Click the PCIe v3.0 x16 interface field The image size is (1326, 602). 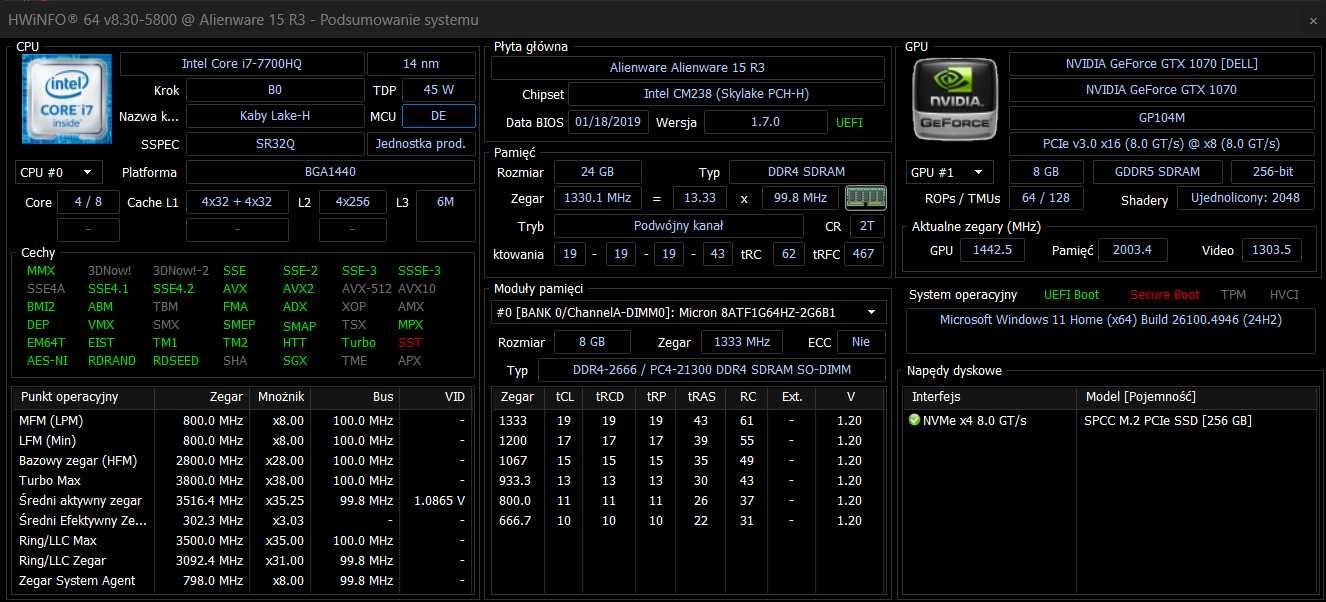coord(1162,143)
